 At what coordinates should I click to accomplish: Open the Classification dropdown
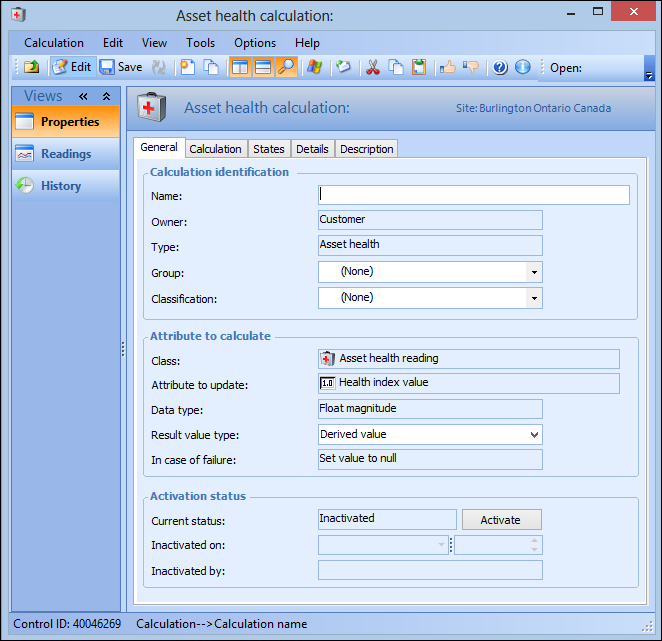click(534, 298)
